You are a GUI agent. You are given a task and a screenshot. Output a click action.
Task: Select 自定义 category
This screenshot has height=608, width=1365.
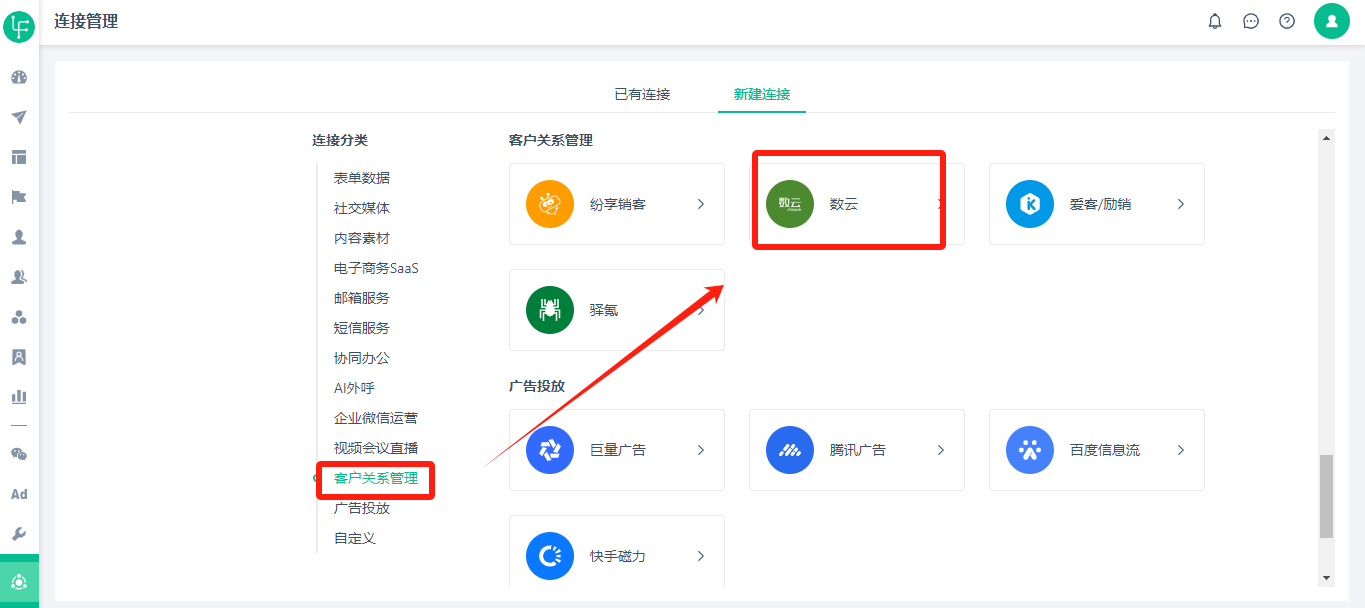pyautogui.click(x=355, y=538)
